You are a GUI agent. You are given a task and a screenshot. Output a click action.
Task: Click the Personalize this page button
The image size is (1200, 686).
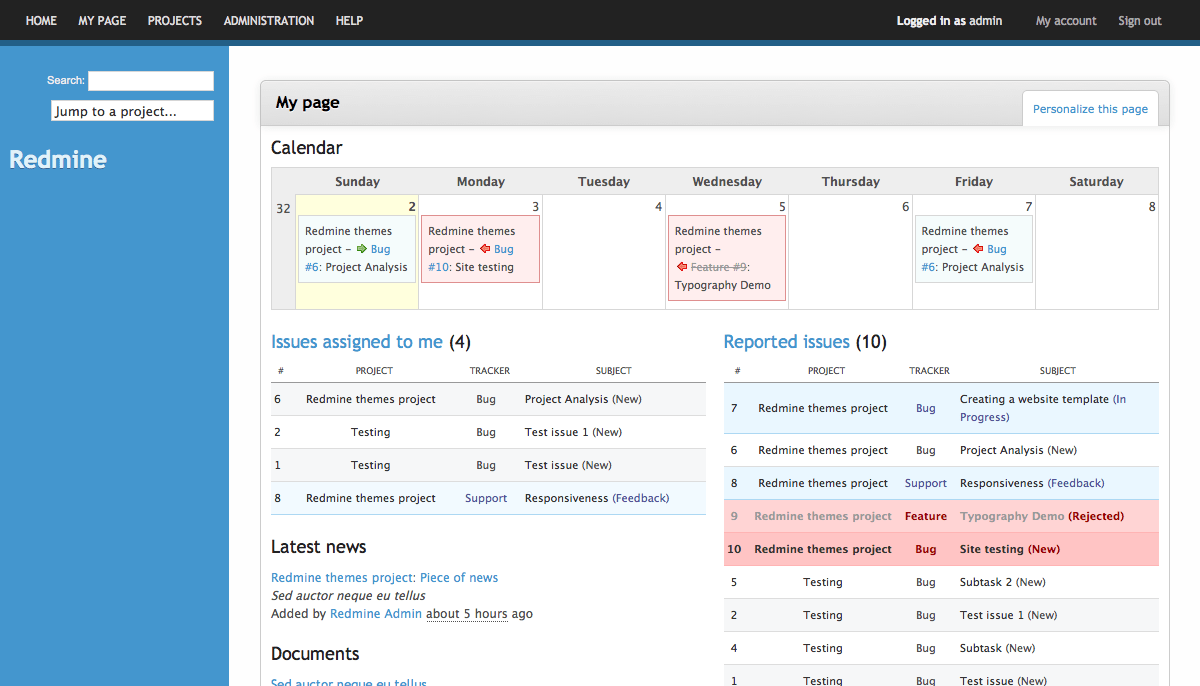point(1090,109)
